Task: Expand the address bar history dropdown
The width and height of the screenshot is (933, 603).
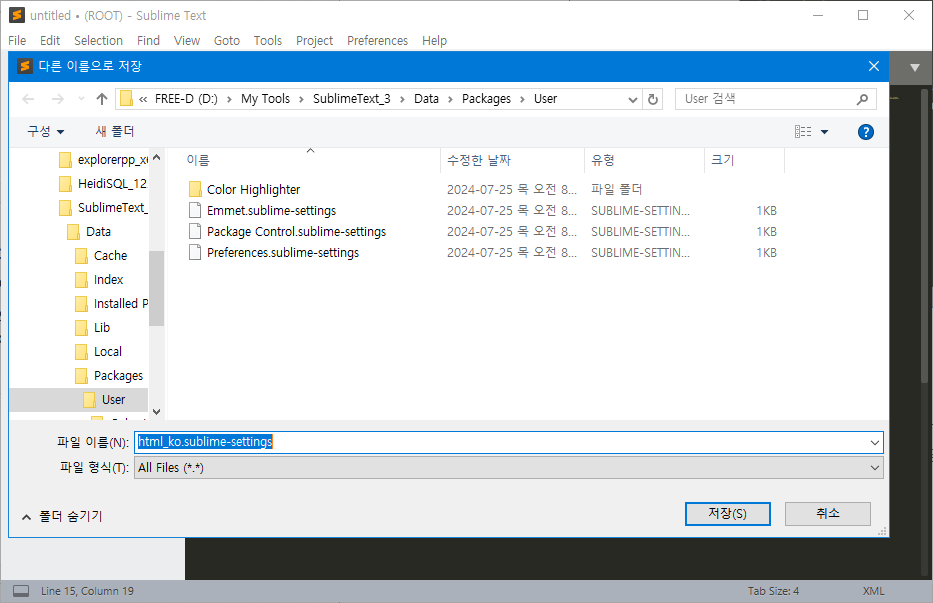Action: pyautogui.click(x=633, y=99)
